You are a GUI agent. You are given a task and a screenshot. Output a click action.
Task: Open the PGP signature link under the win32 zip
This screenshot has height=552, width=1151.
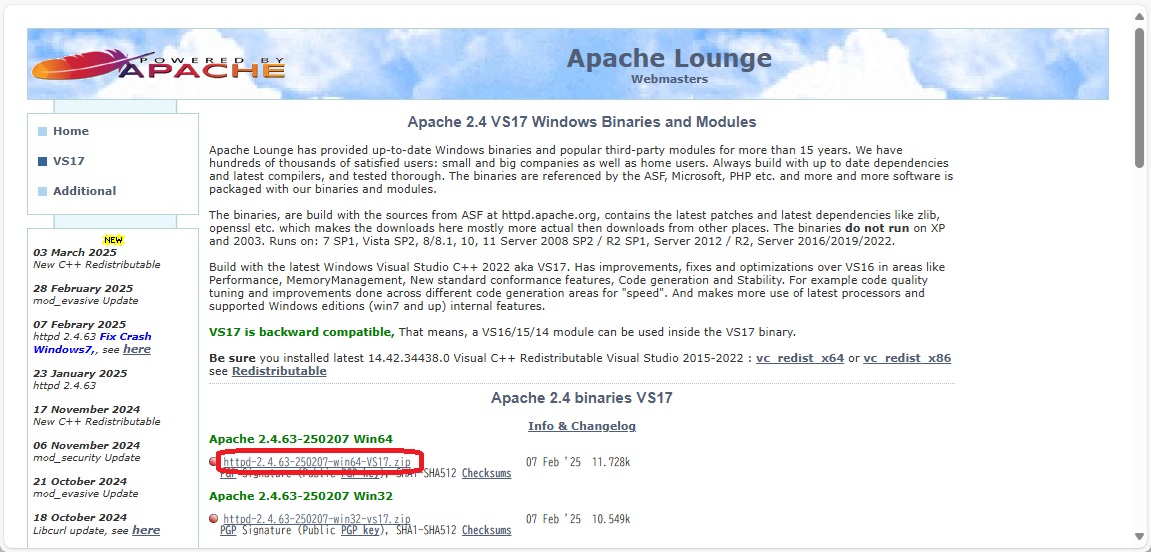click(x=228, y=530)
